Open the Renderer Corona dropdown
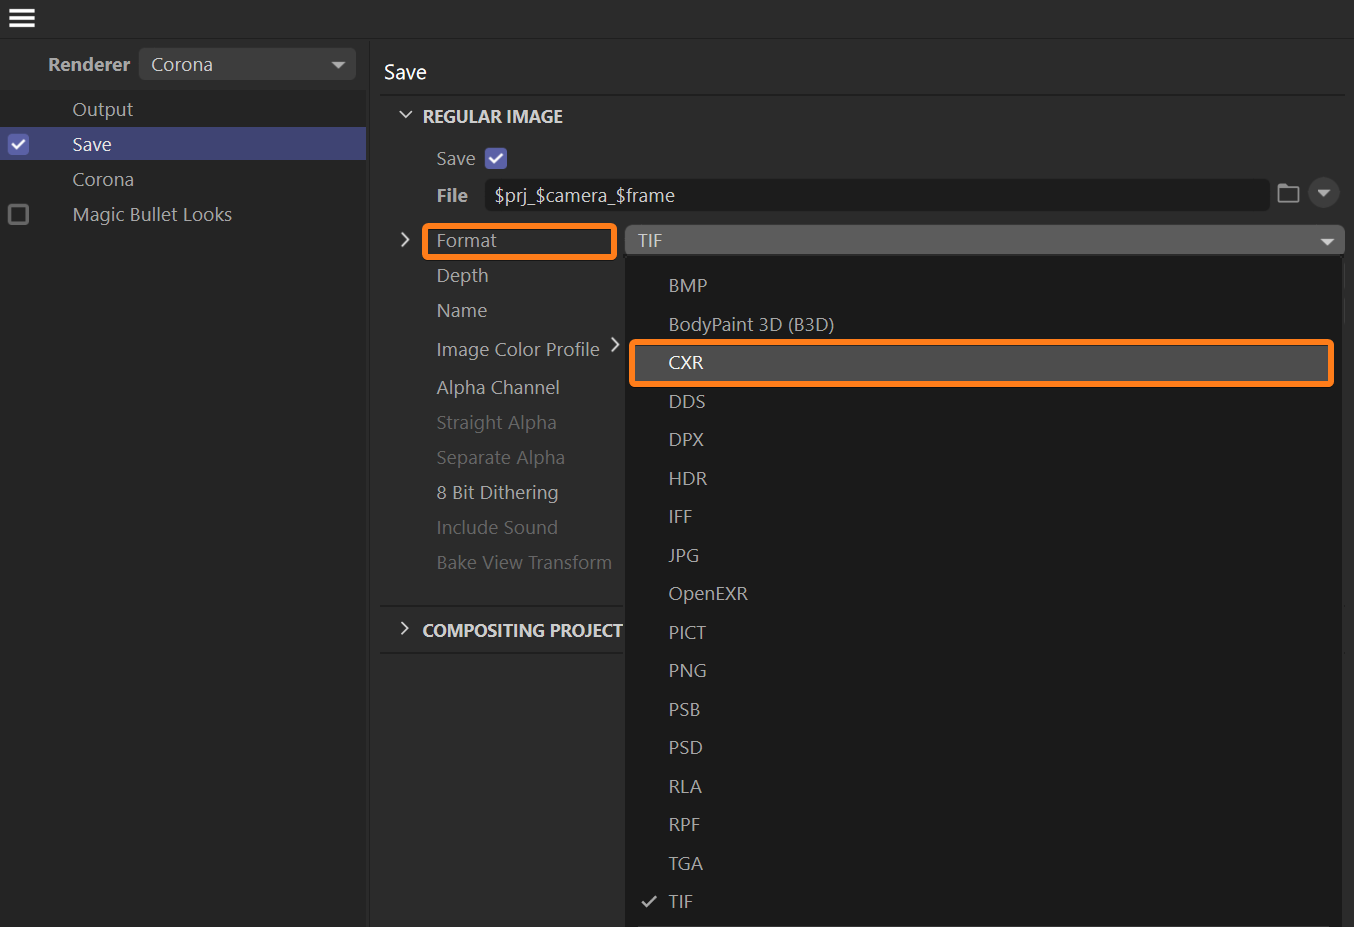This screenshot has width=1354, height=927. [x=247, y=64]
